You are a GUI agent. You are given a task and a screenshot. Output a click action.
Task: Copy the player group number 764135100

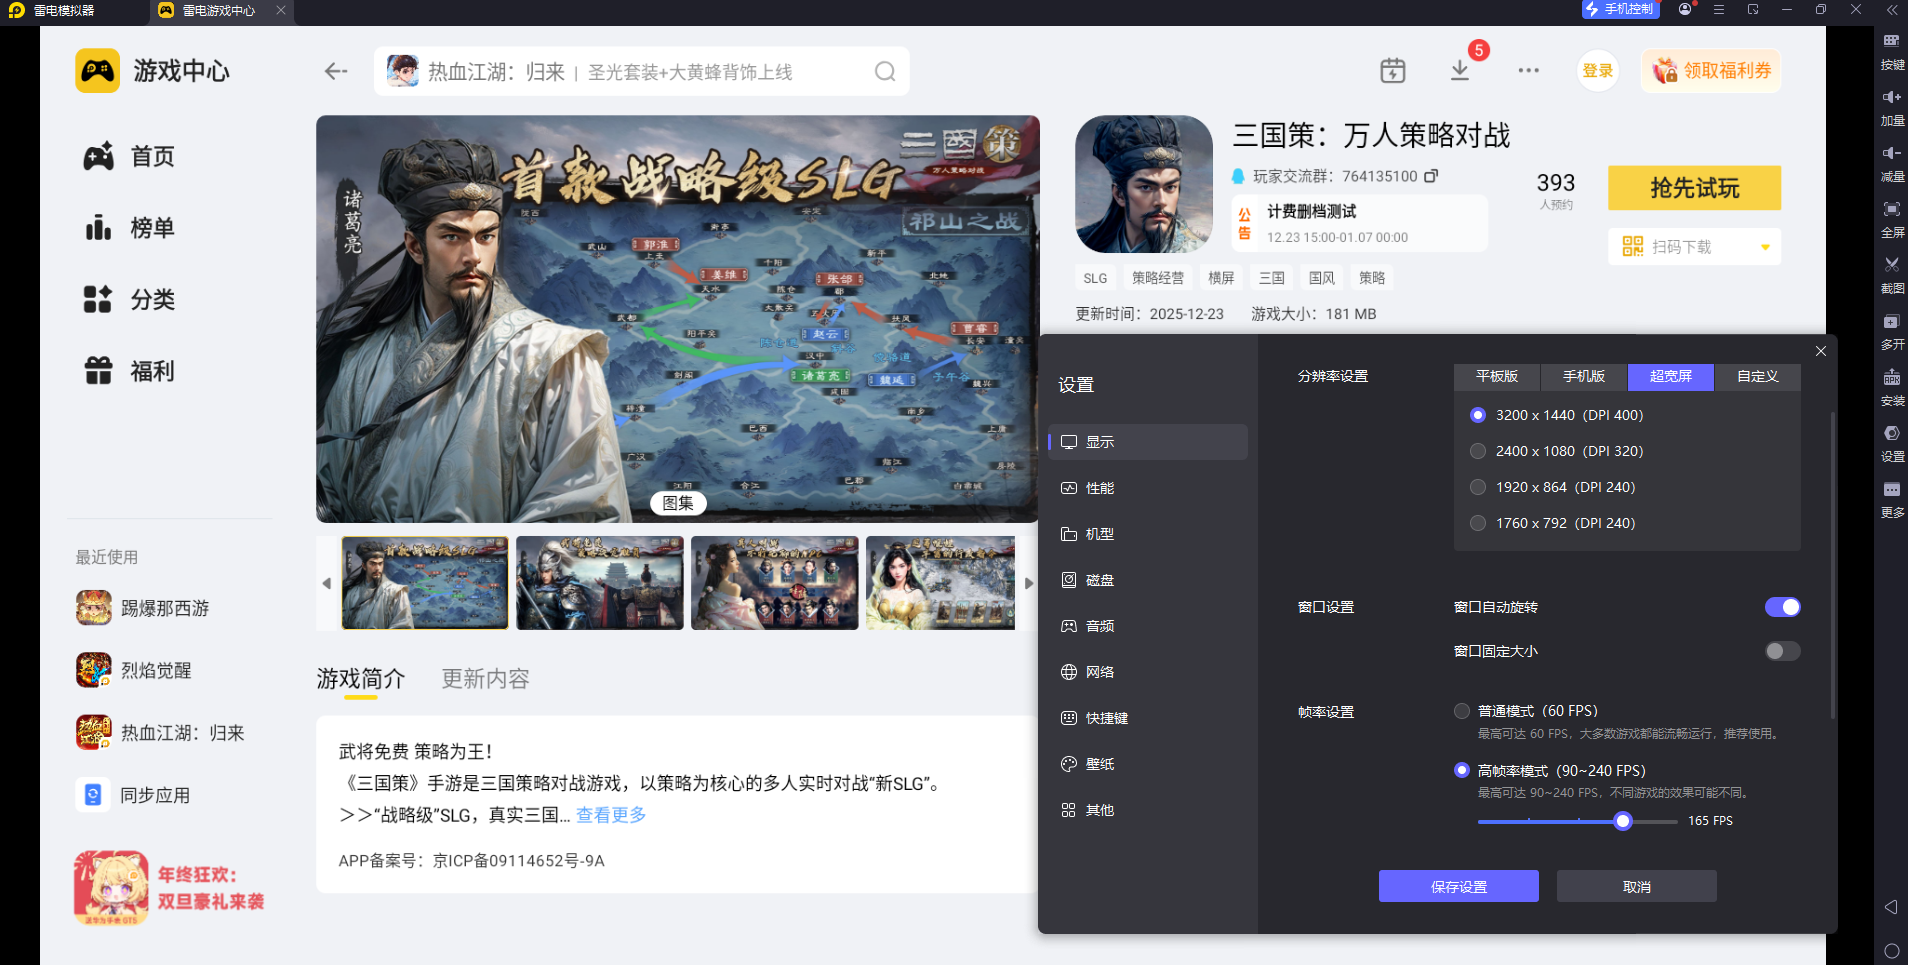(x=1431, y=176)
